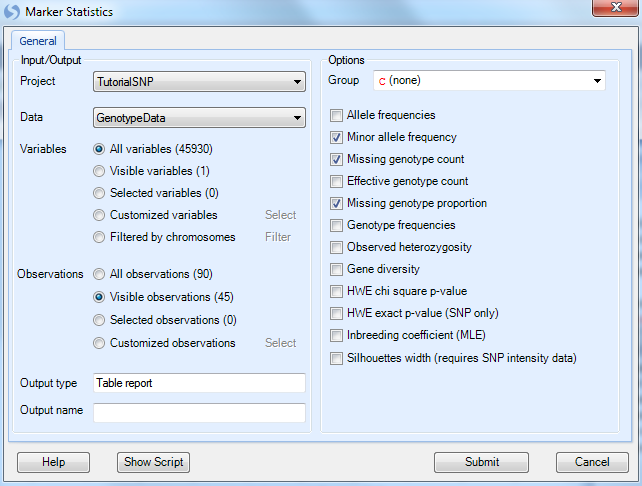Open the Show Script button
The width and height of the screenshot is (642, 486).
point(154,462)
